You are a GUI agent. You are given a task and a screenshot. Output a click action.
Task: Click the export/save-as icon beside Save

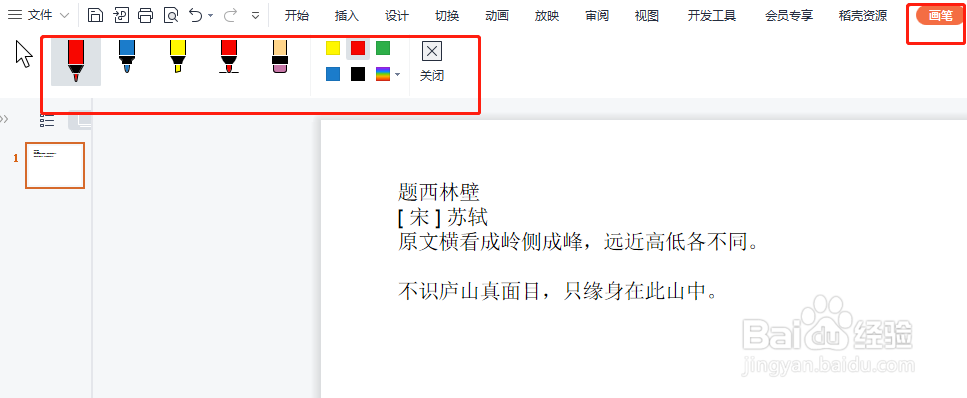[x=121, y=15]
